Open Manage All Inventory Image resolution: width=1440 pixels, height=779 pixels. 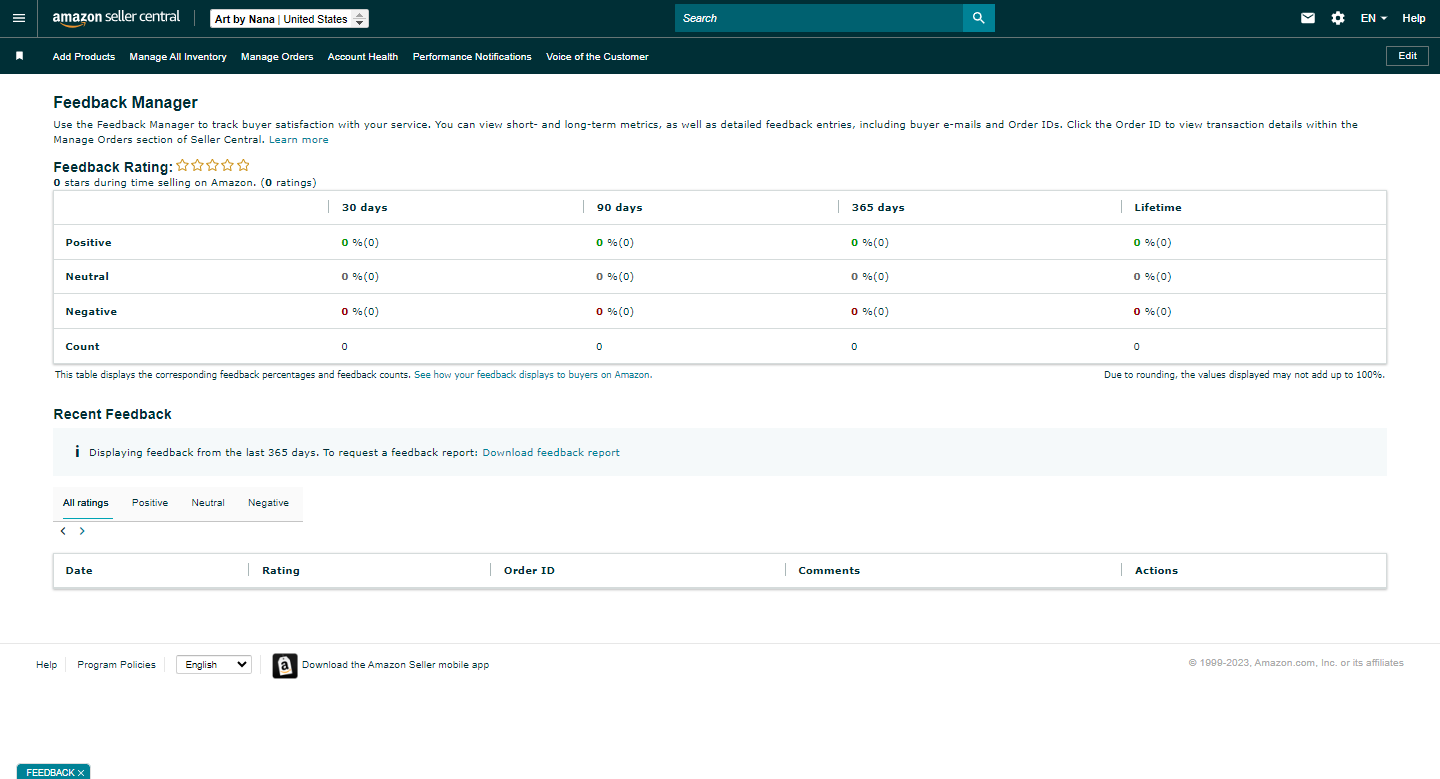(x=178, y=57)
